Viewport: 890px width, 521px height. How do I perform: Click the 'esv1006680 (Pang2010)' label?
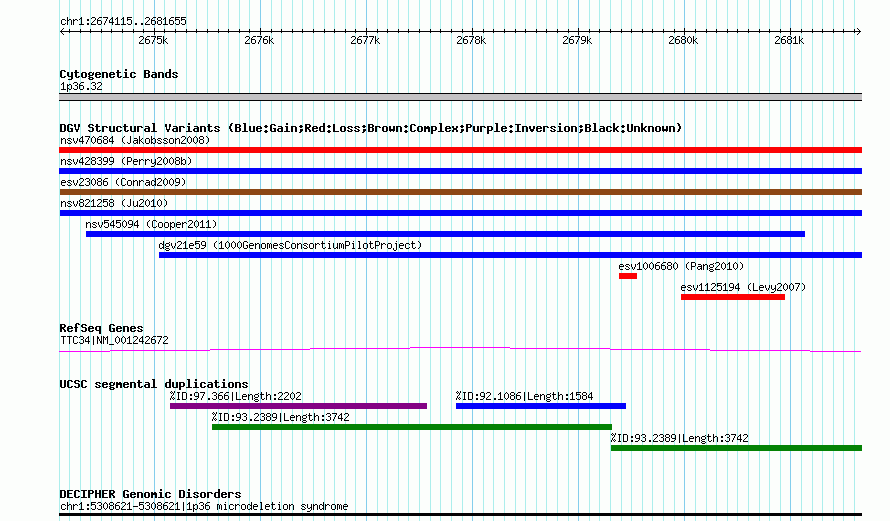tap(681, 266)
